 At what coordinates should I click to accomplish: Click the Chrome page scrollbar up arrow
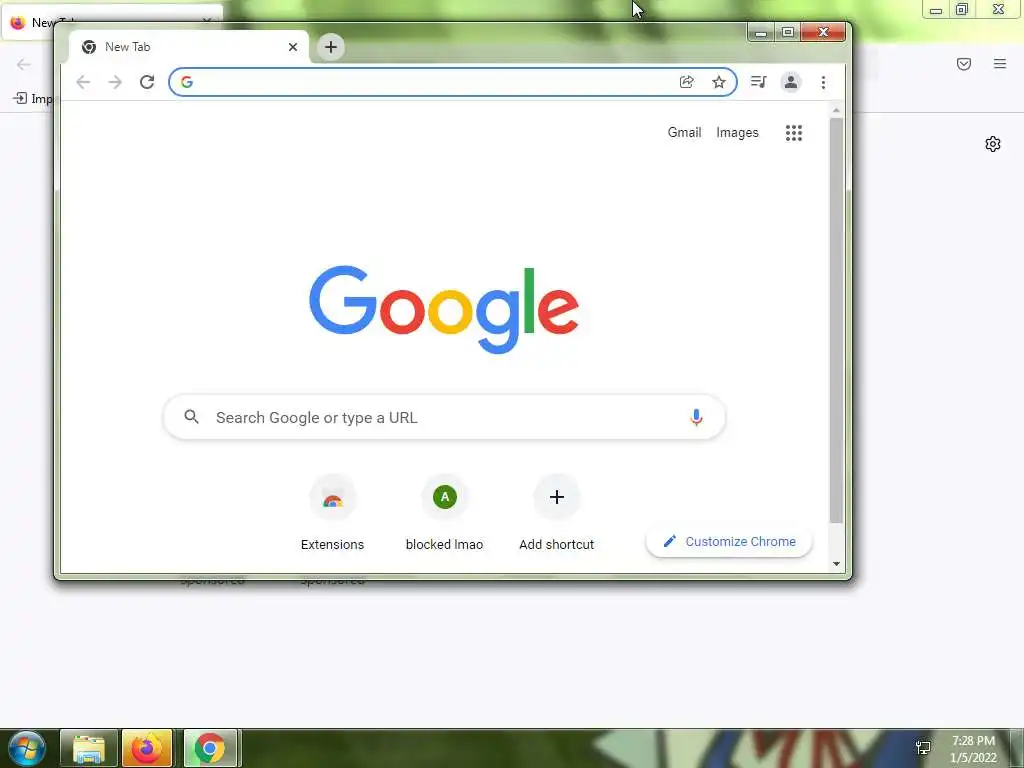point(837,110)
